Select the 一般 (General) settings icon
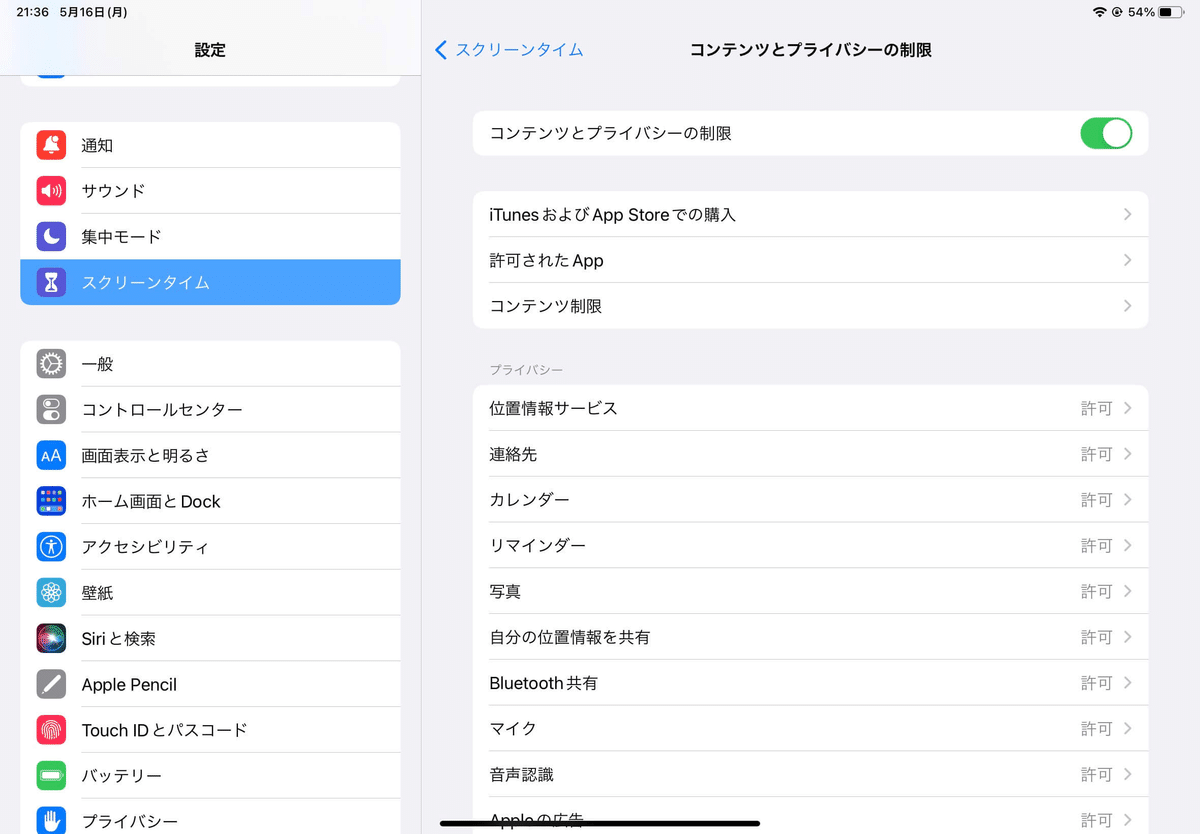Screen dimensions: 1200x834 (x=51, y=364)
